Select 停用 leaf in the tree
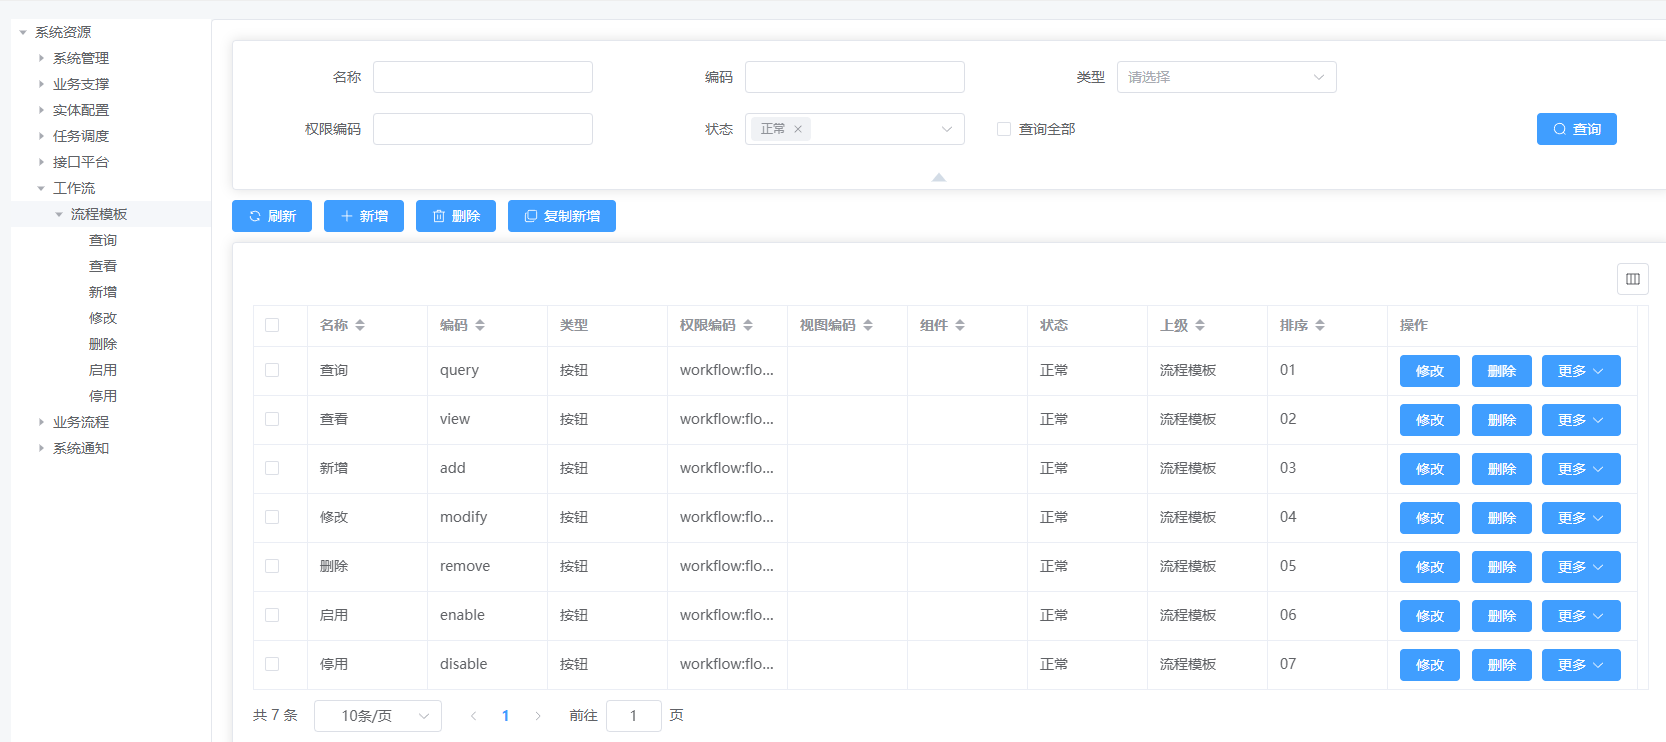Viewport: 1666px width, 742px height. click(103, 397)
